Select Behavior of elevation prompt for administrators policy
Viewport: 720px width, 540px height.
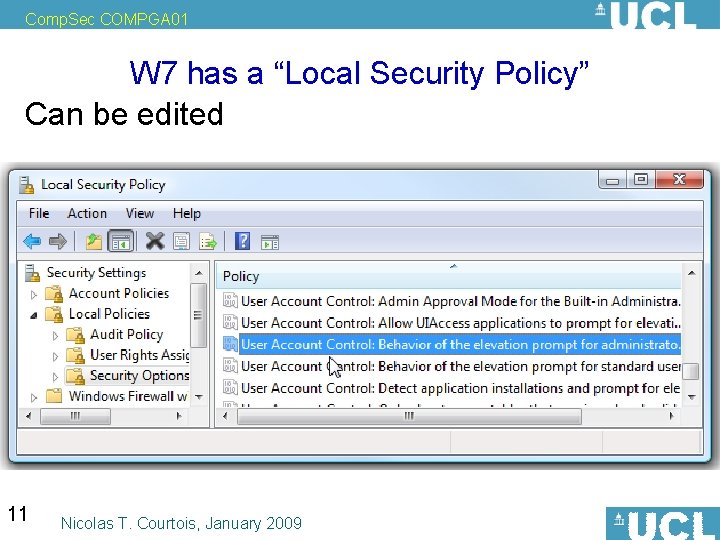(x=460, y=344)
